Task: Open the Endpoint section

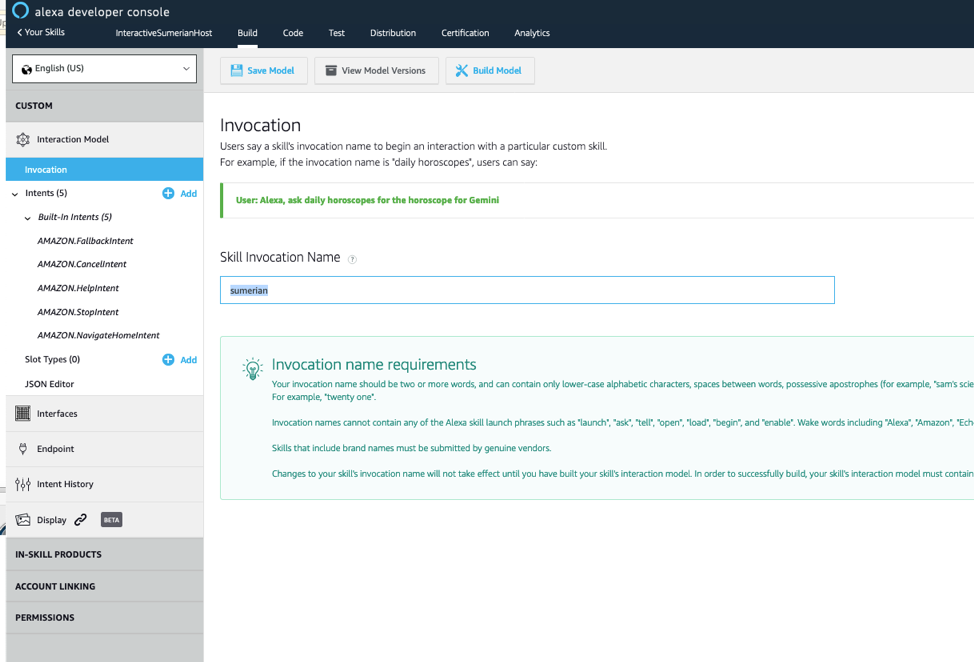Action: (x=104, y=449)
